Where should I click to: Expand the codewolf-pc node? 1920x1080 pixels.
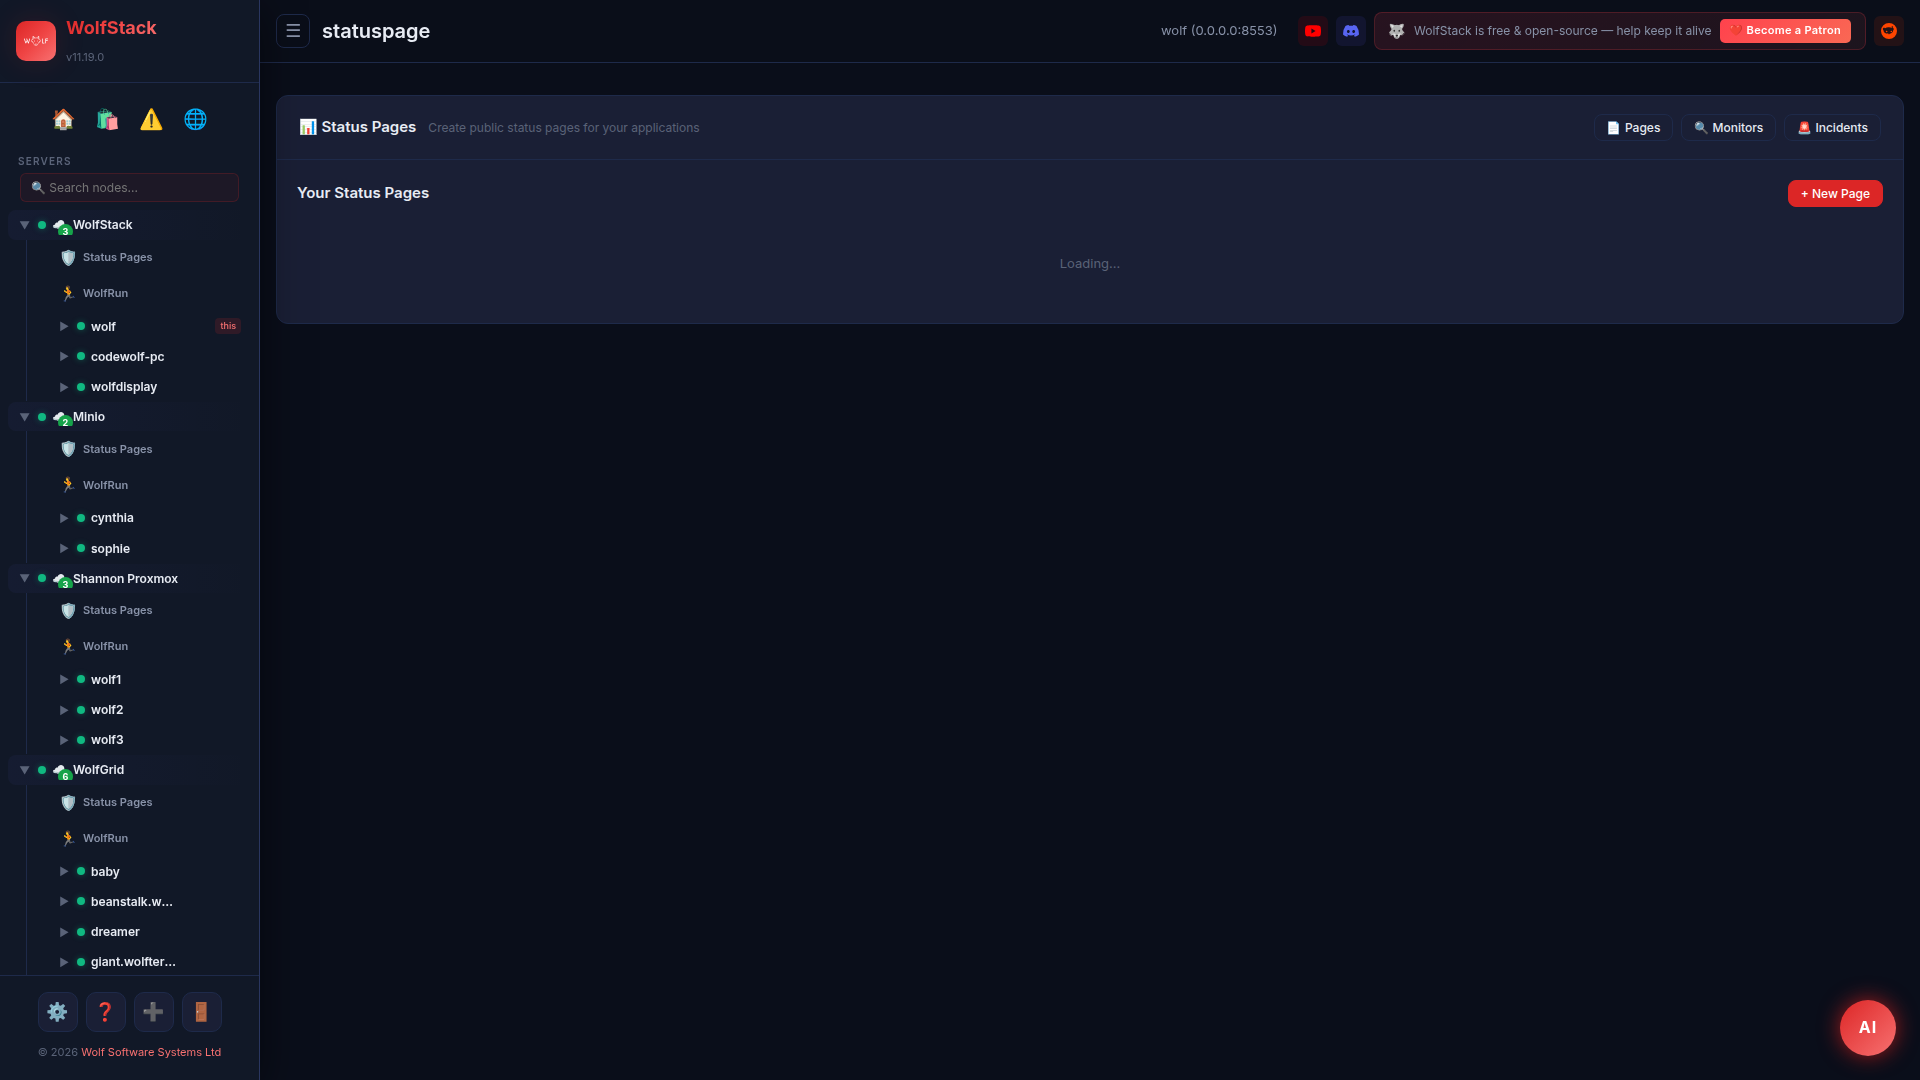pos(64,357)
